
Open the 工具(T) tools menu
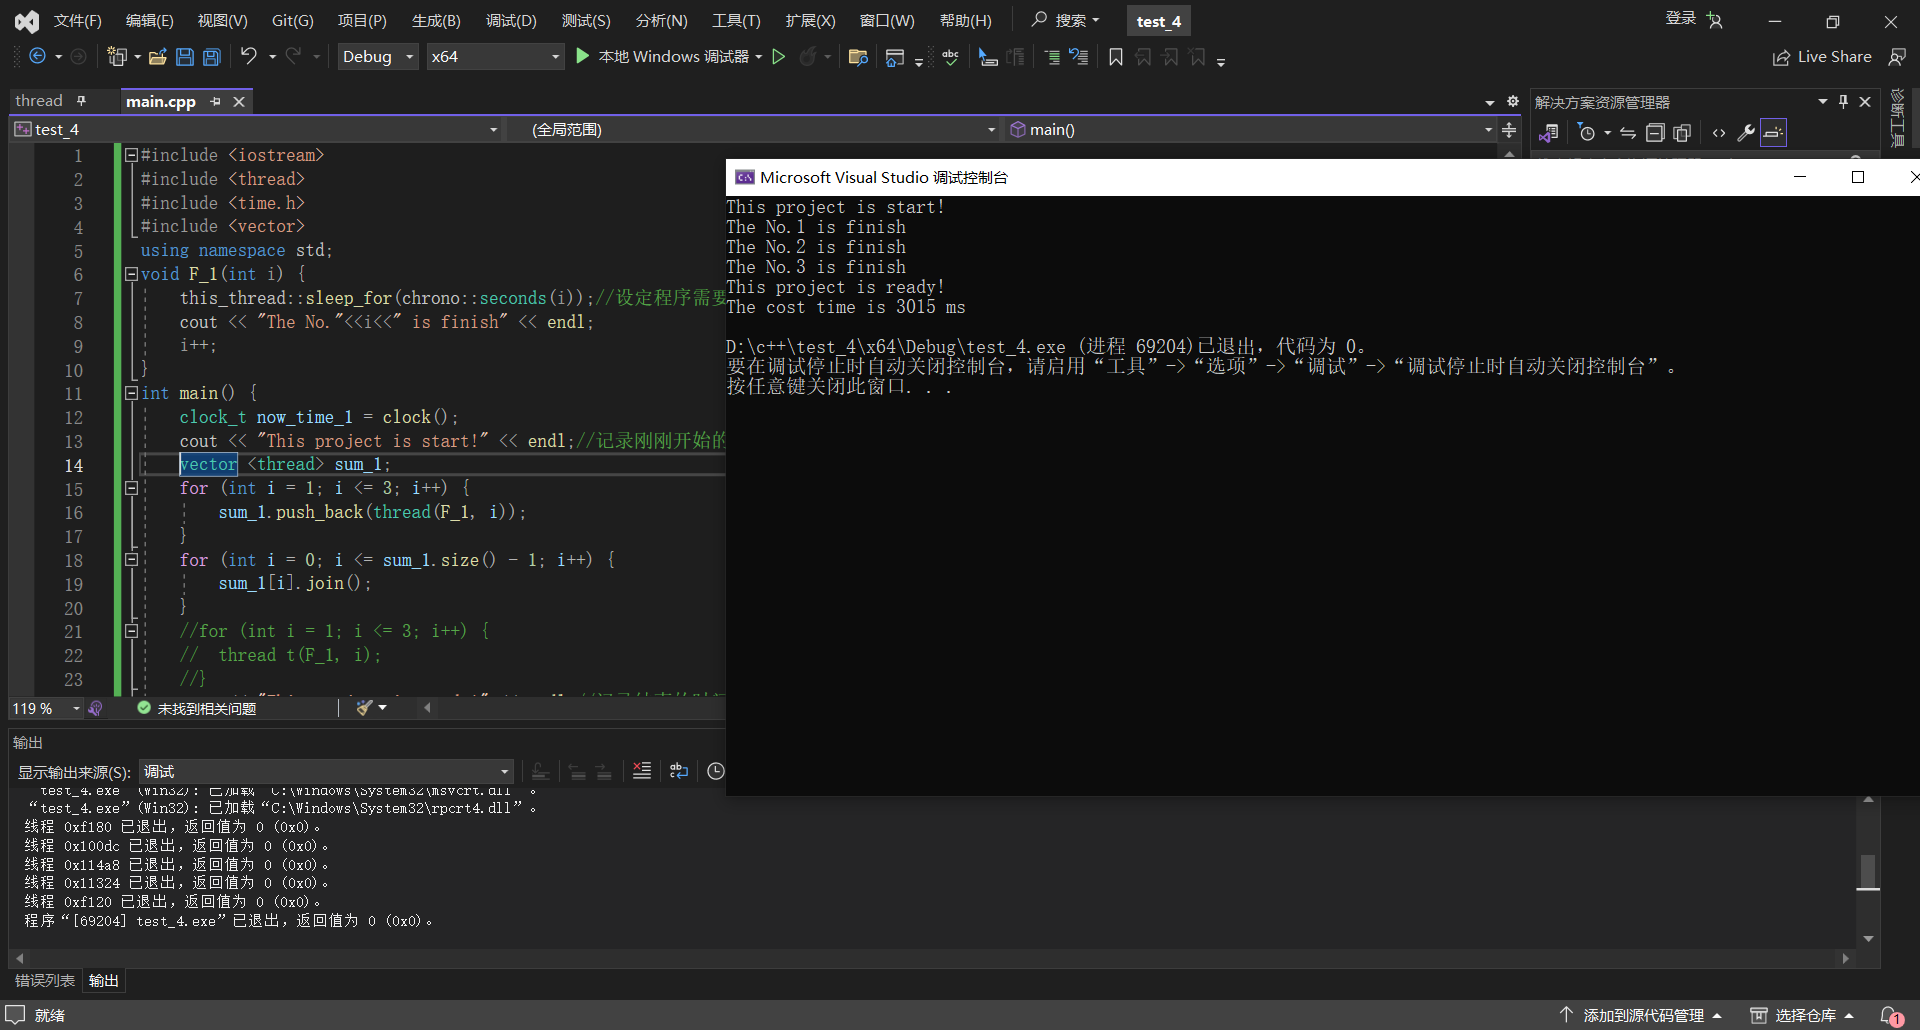(x=736, y=21)
